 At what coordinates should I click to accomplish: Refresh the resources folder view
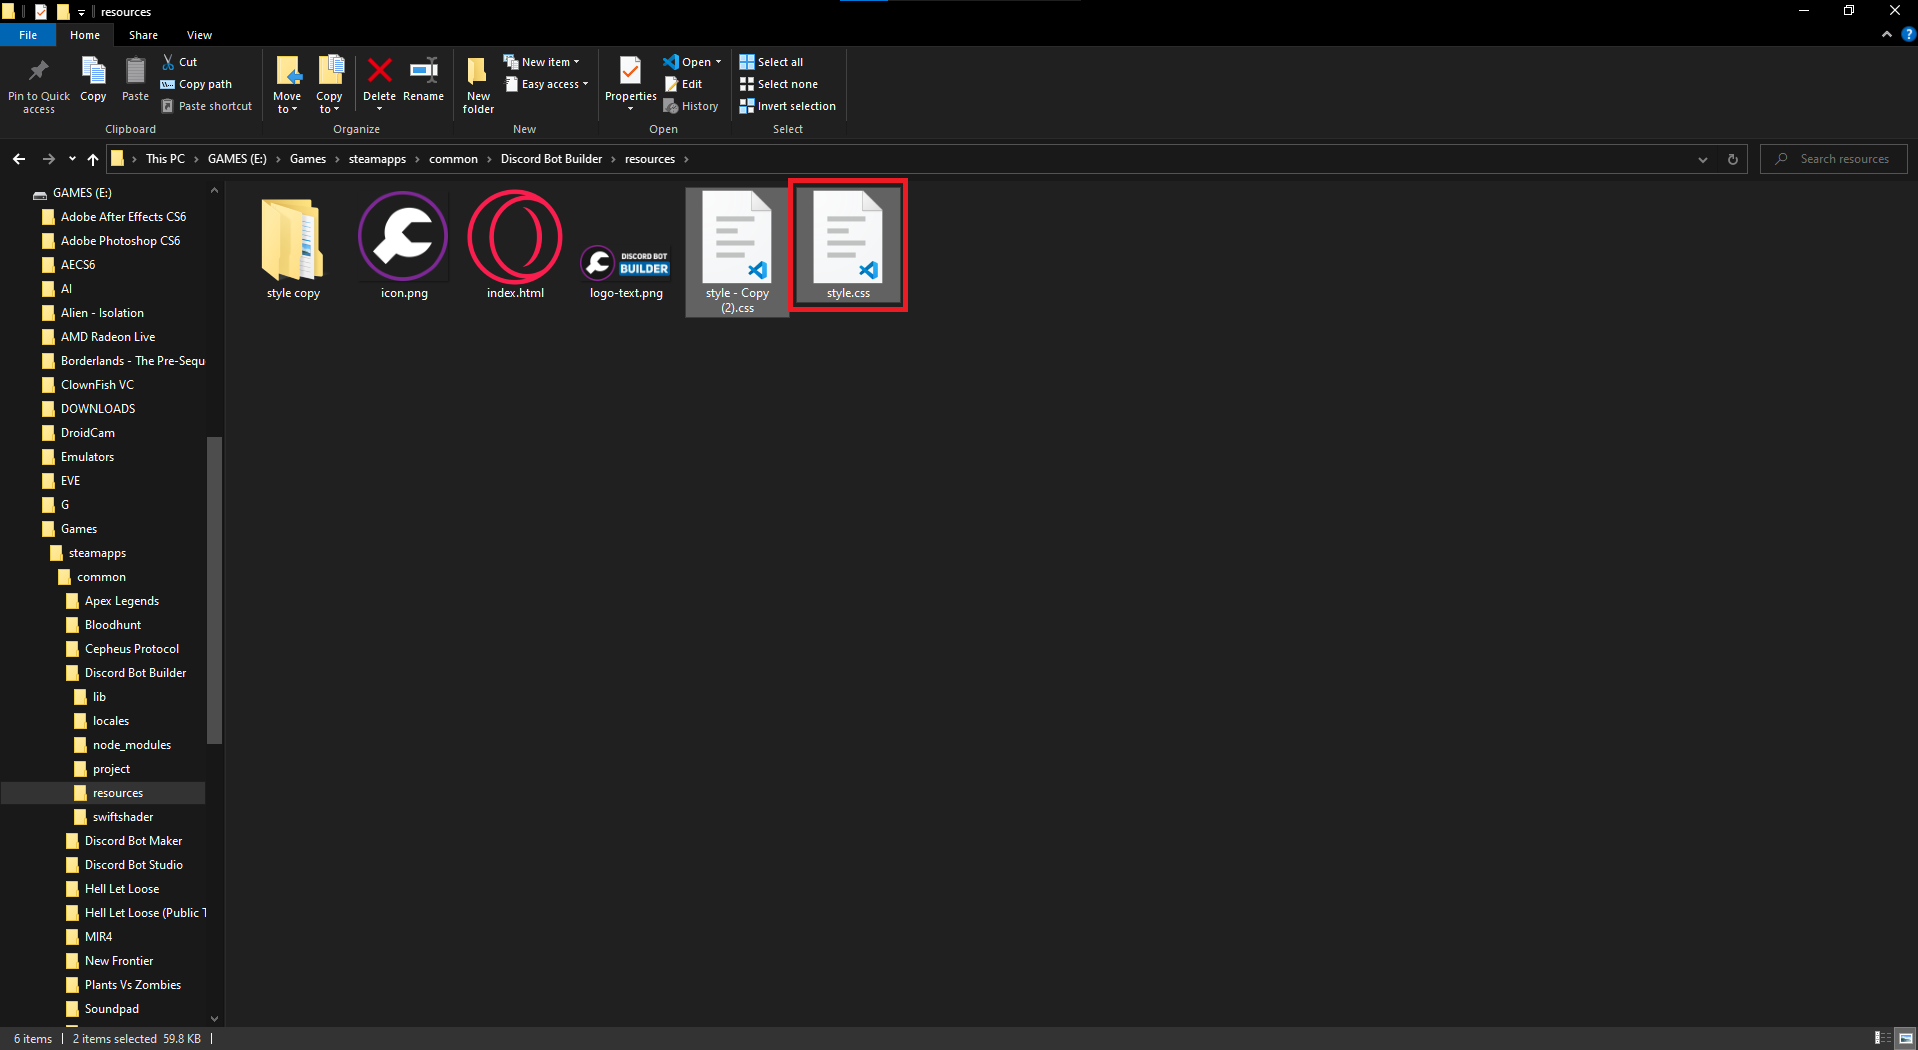pos(1732,159)
